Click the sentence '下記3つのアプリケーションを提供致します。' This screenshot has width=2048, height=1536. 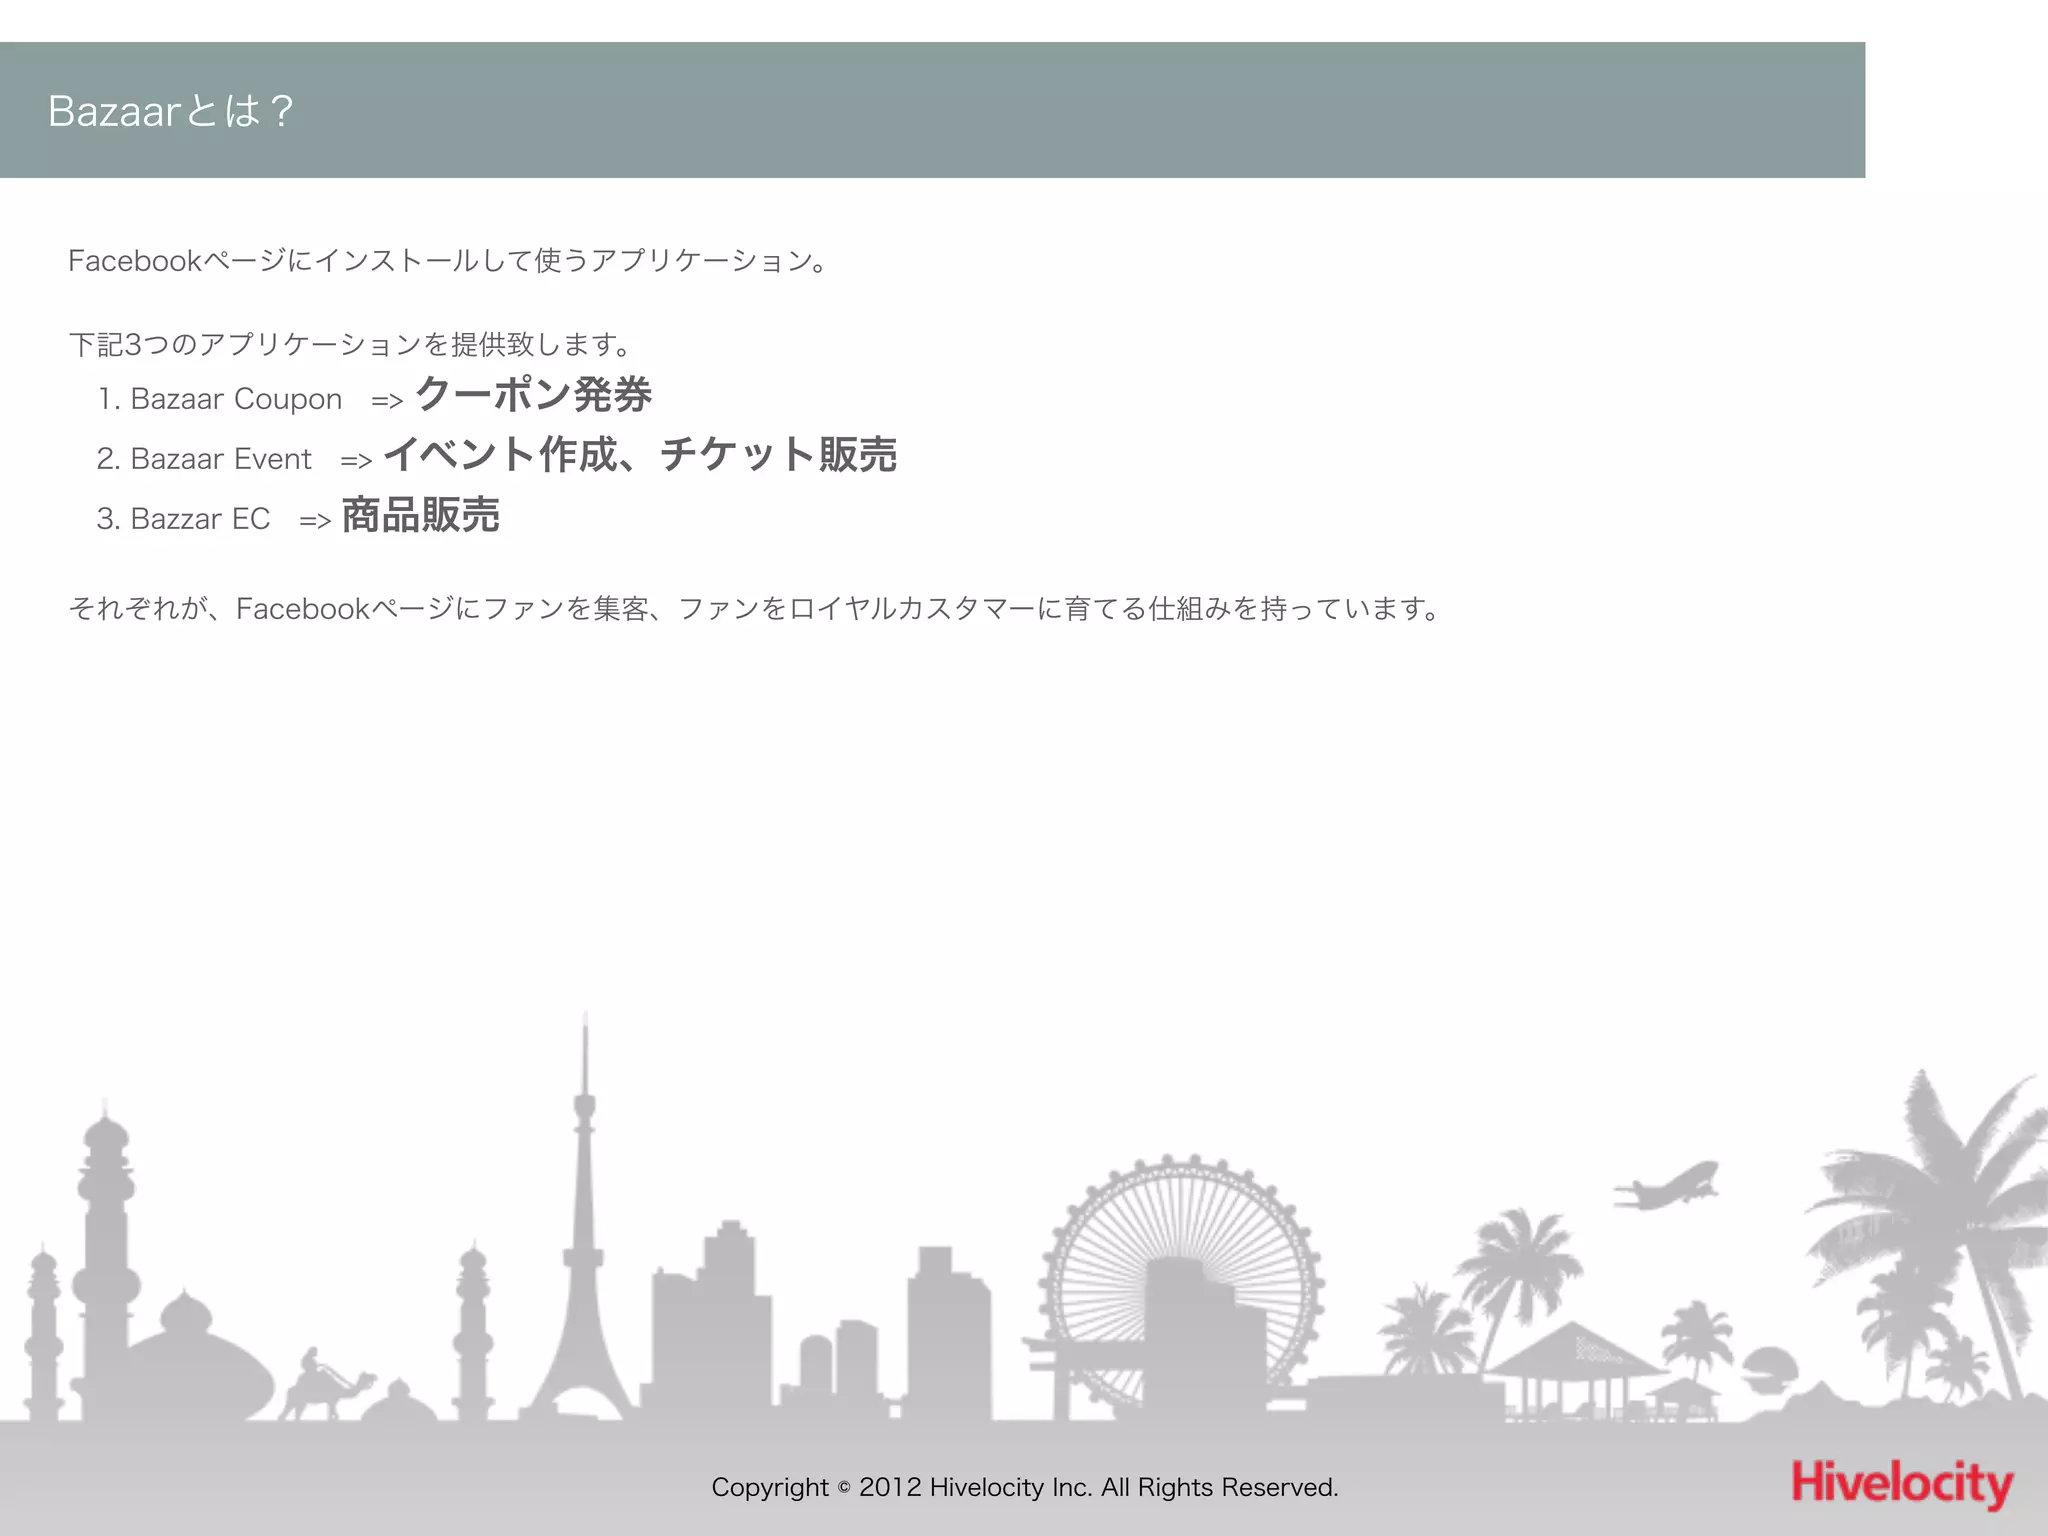350,345
